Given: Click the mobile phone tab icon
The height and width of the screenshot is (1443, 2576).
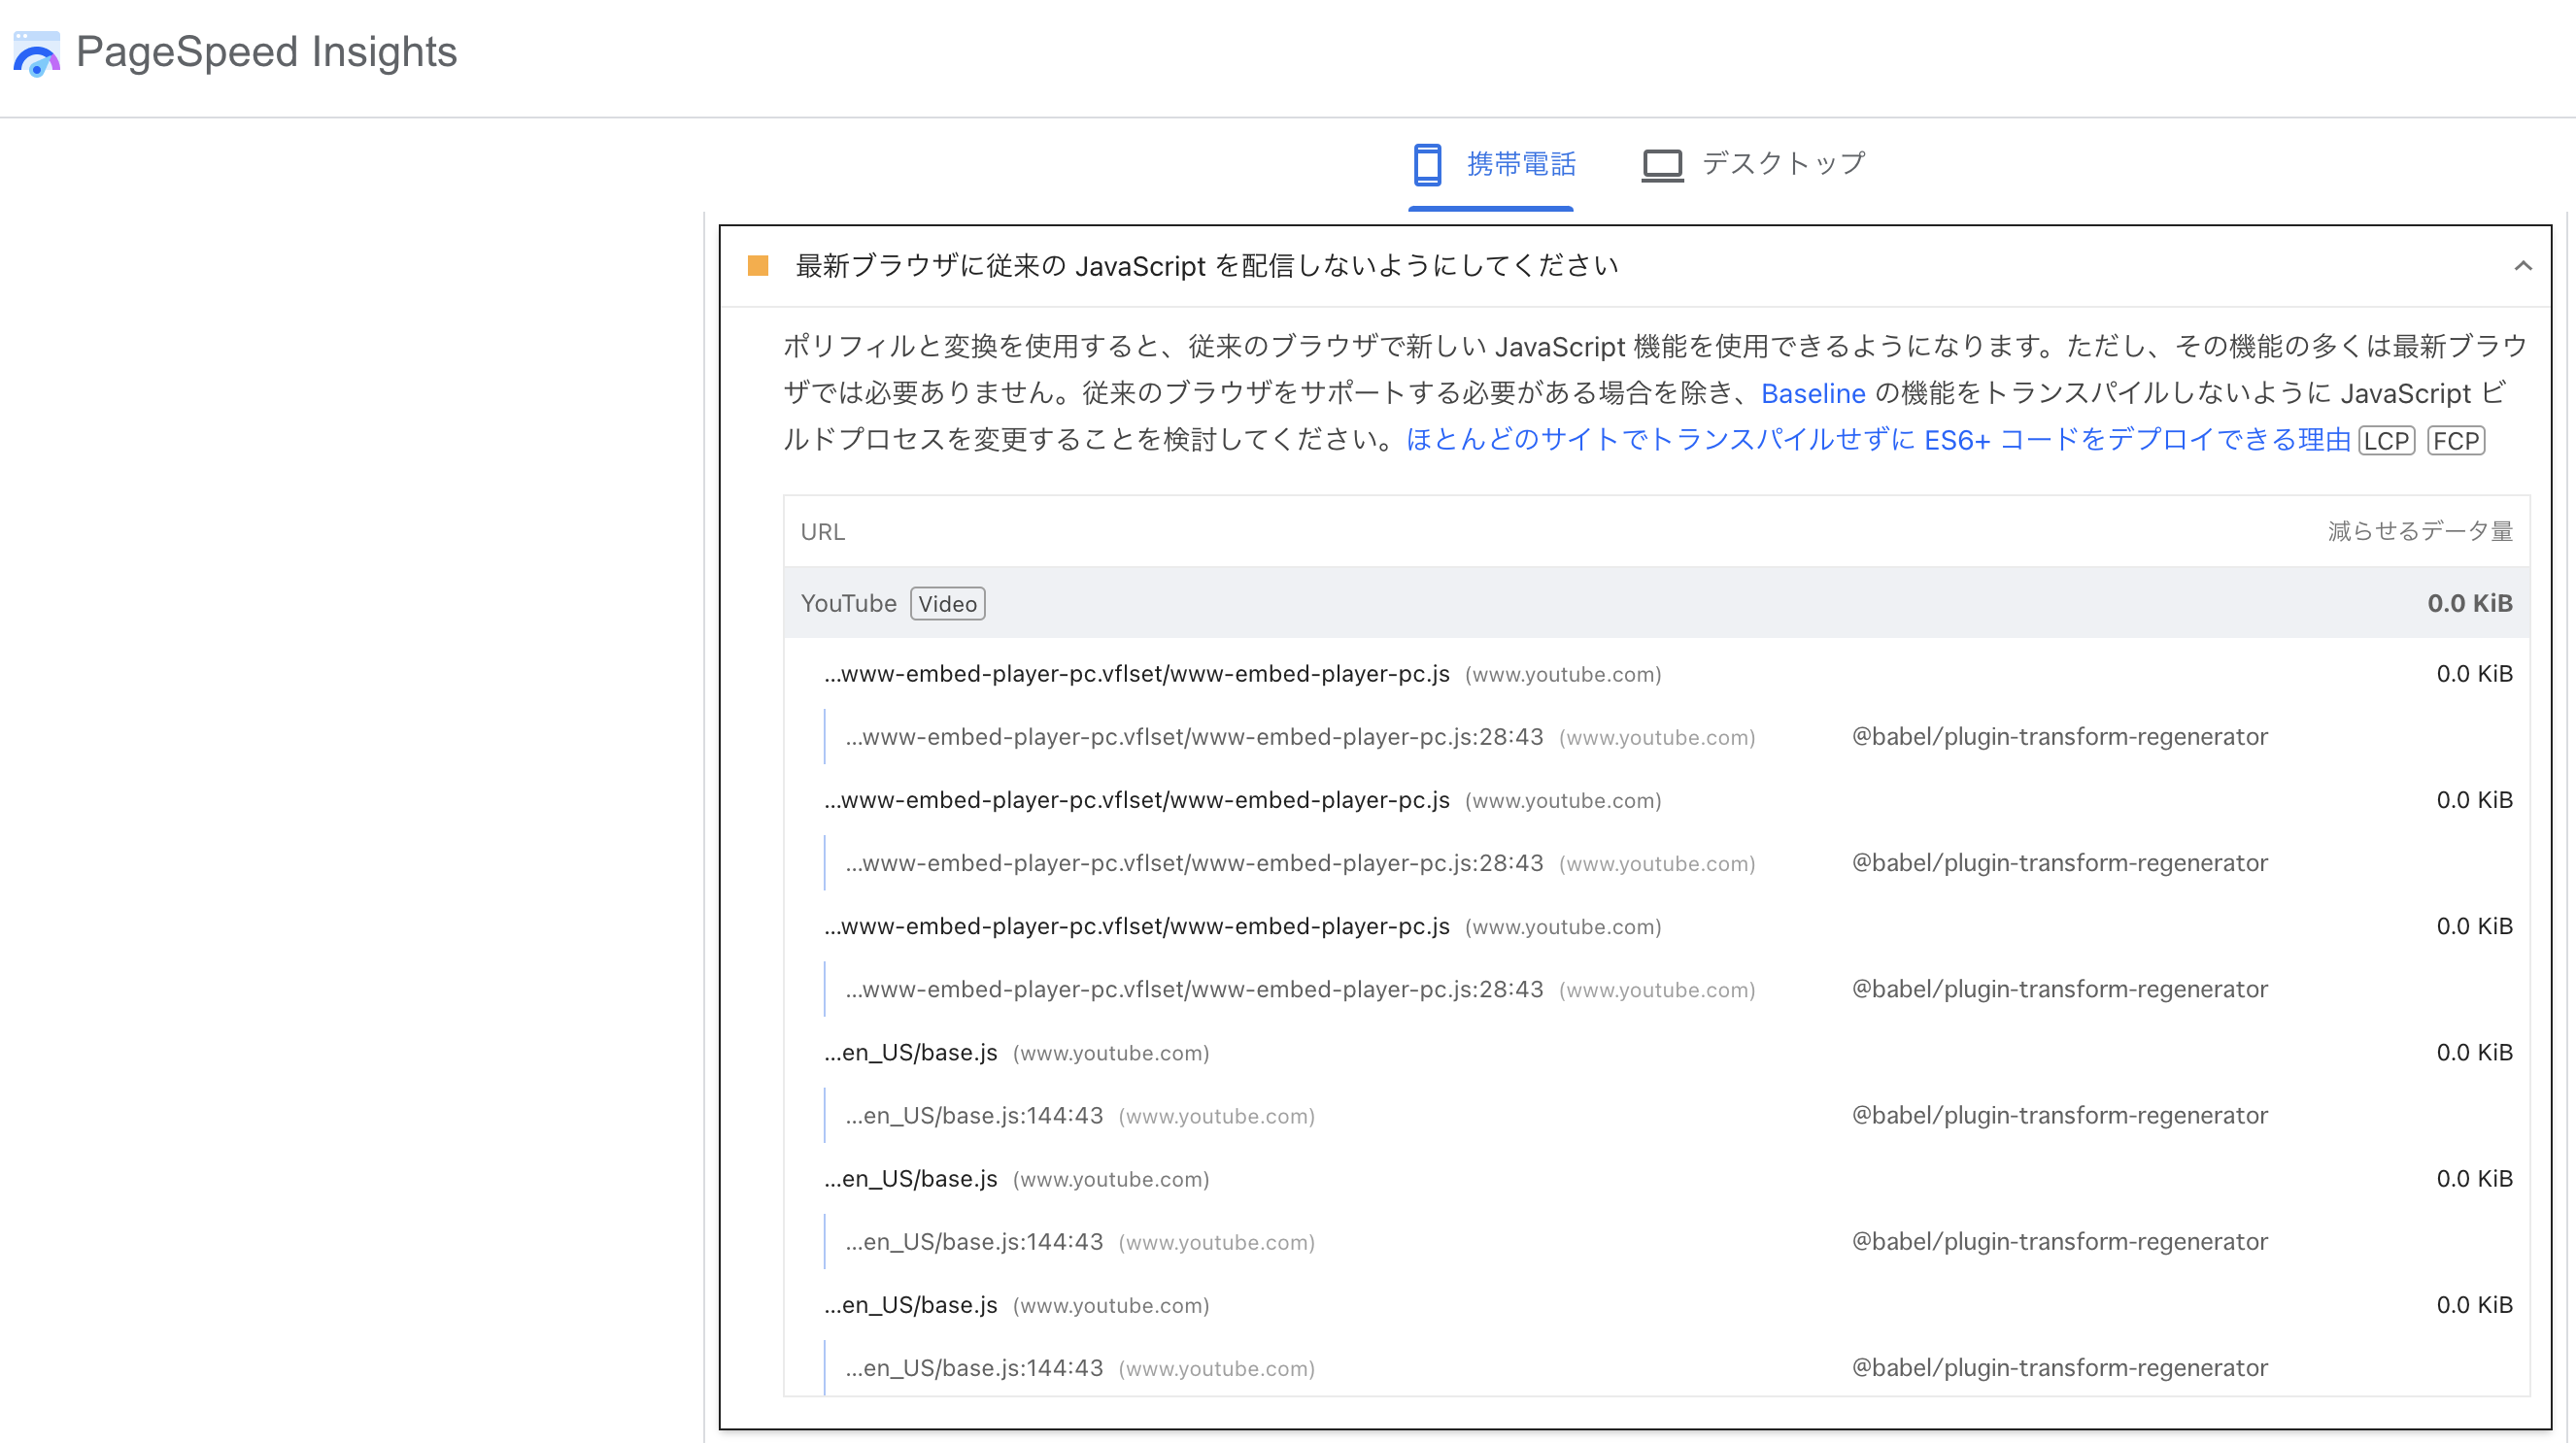Looking at the screenshot, I should (x=1427, y=165).
